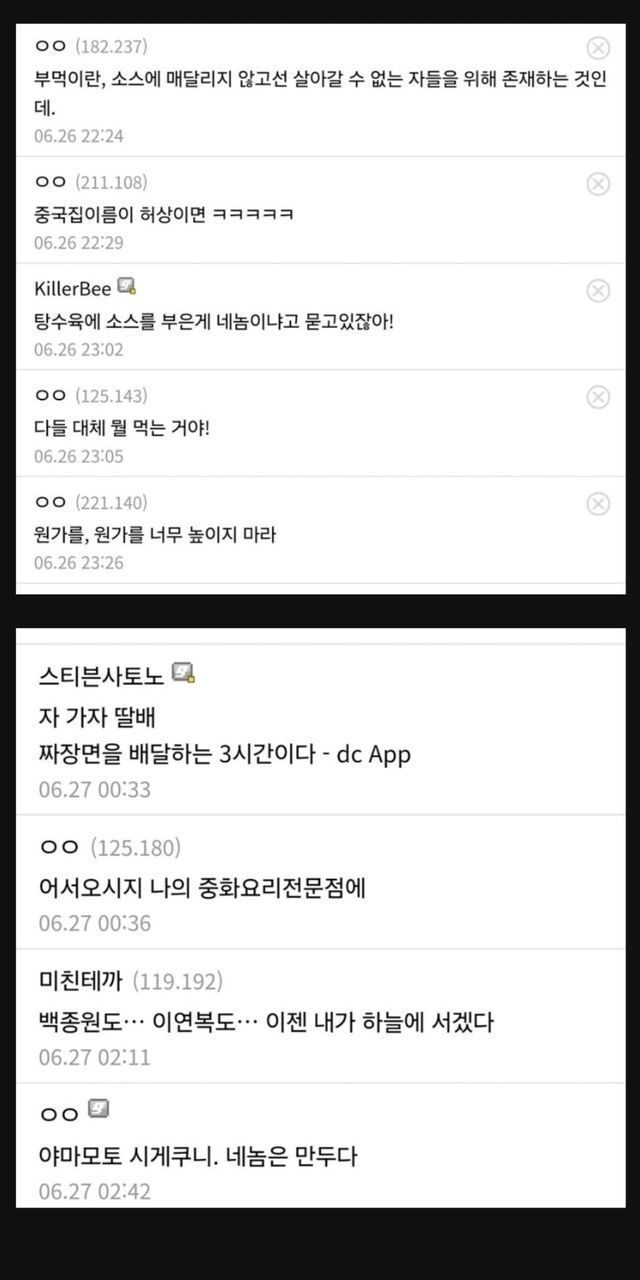Open KillerBee user profile name
Image resolution: width=640 pixels, height=1280 pixels.
pyautogui.click(x=72, y=290)
